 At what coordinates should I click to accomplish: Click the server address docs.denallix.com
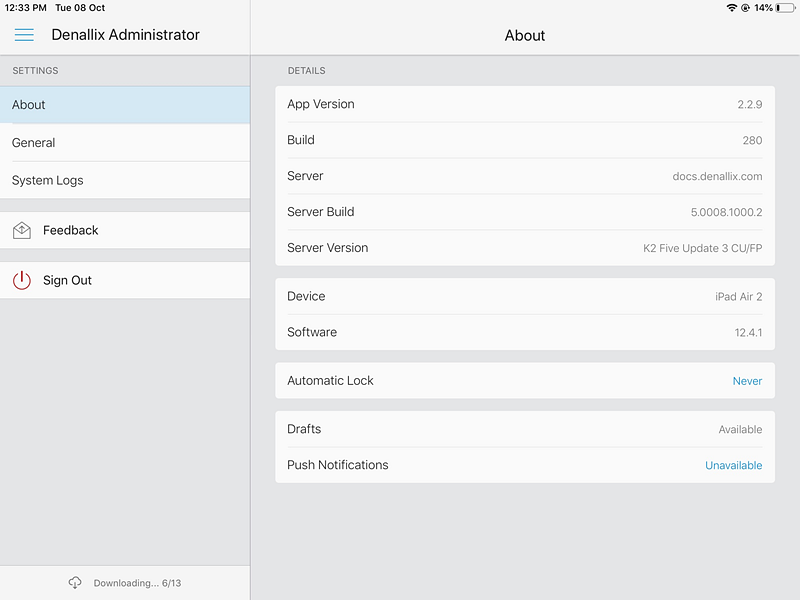pyautogui.click(x=717, y=177)
